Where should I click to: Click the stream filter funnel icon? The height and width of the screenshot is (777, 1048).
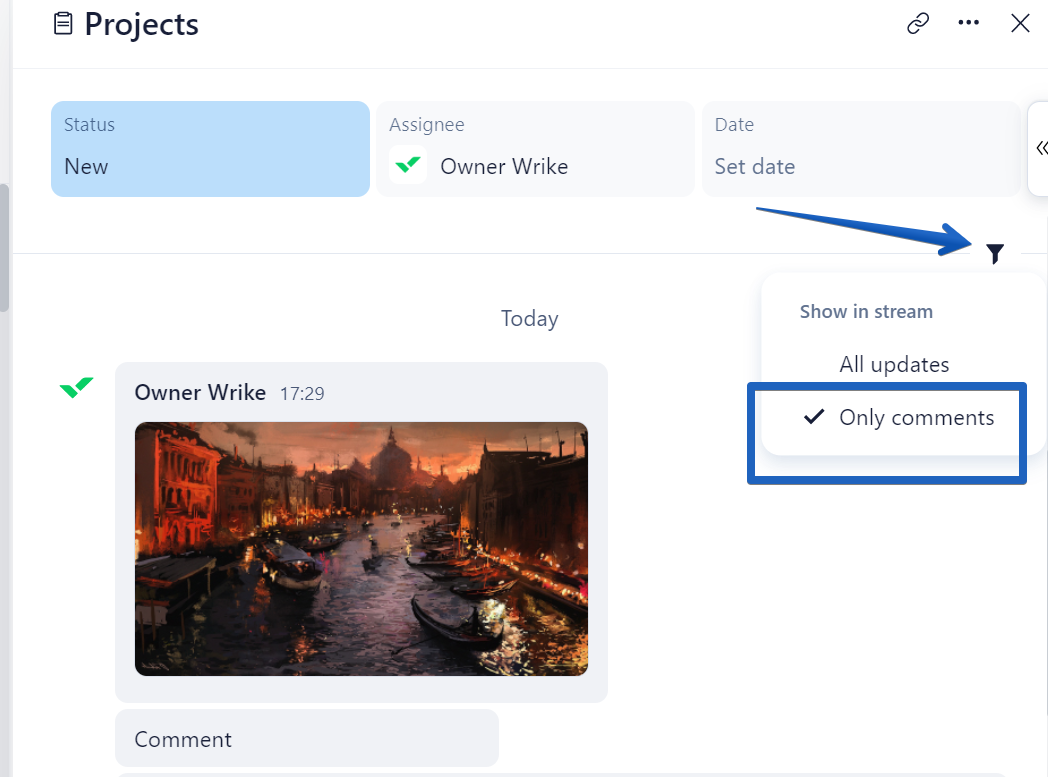(994, 254)
